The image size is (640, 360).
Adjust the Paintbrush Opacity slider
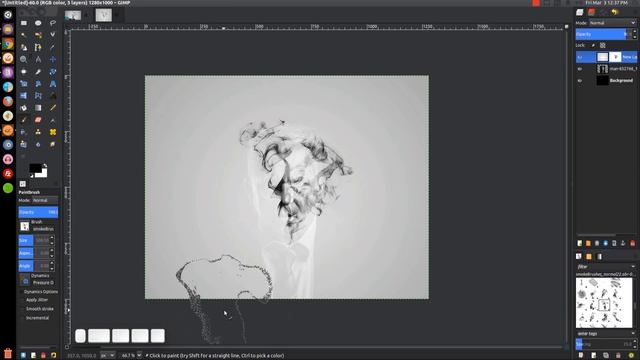point(38,212)
